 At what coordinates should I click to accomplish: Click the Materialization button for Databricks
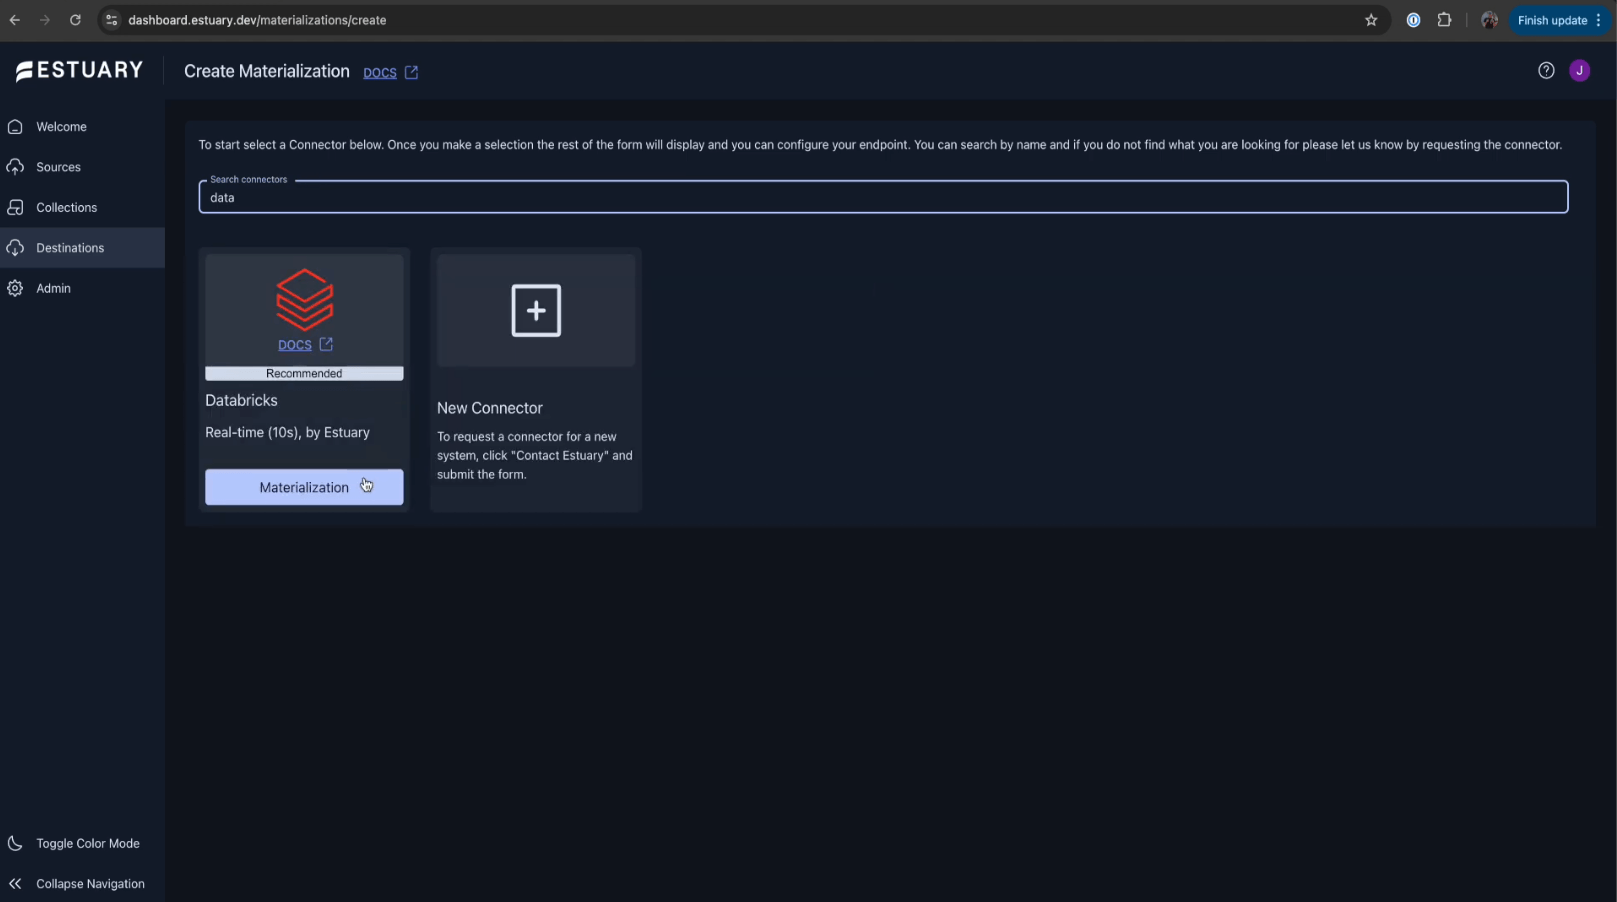point(304,487)
